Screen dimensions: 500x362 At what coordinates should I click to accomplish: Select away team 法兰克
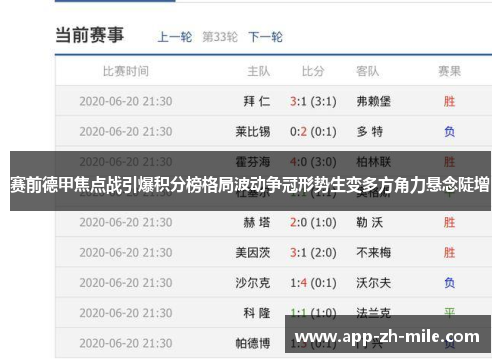pyautogui.click(x=373, y=312)
